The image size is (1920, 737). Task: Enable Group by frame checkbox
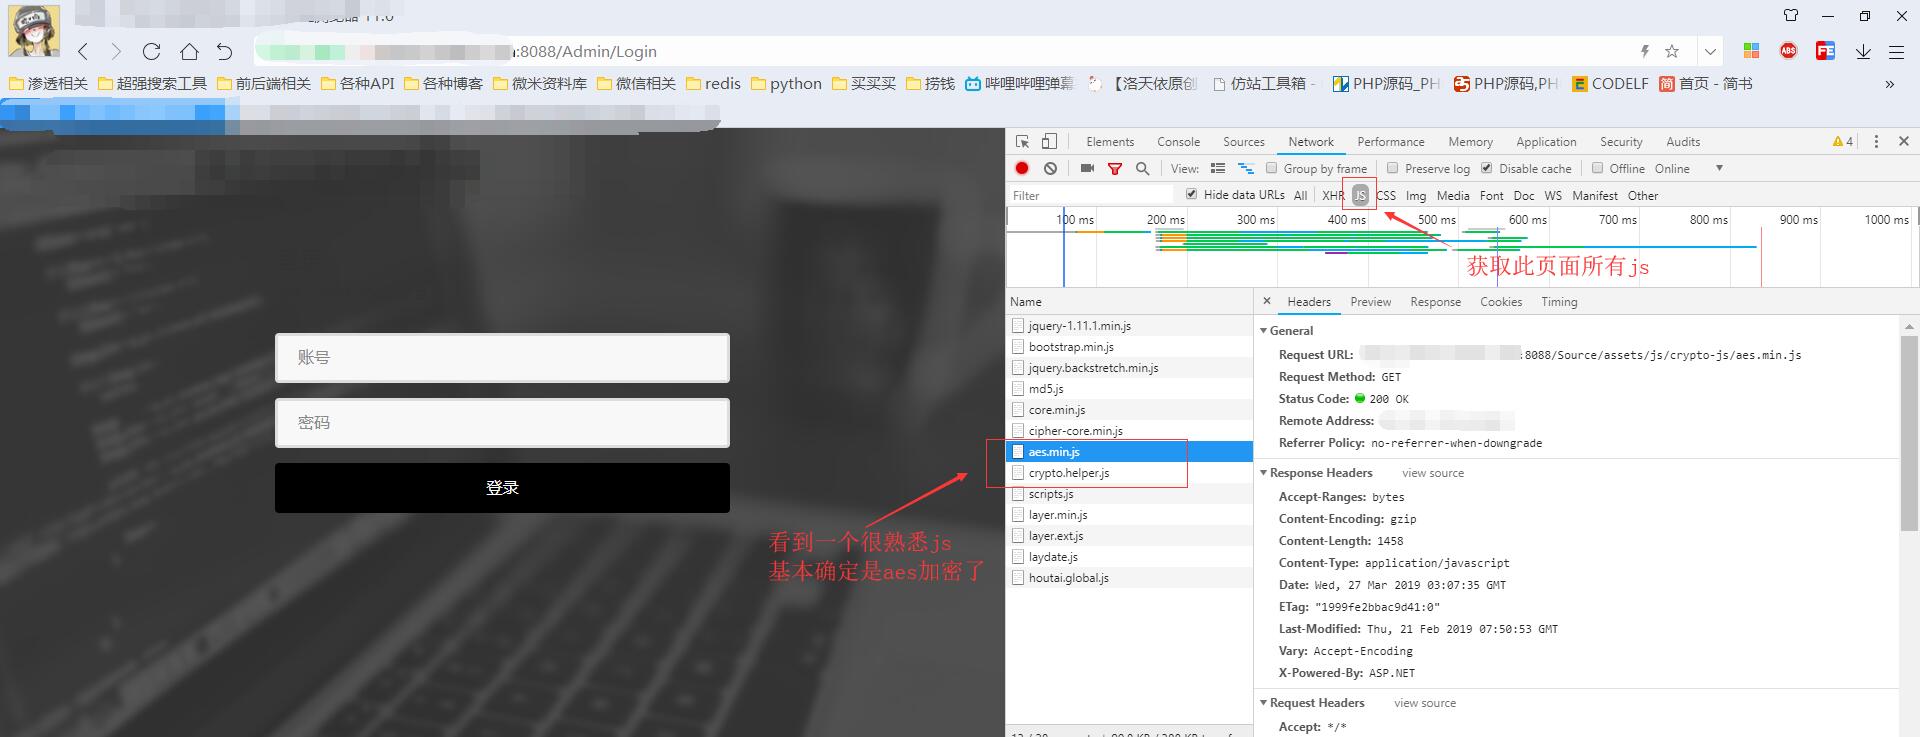coord(1272,168)
